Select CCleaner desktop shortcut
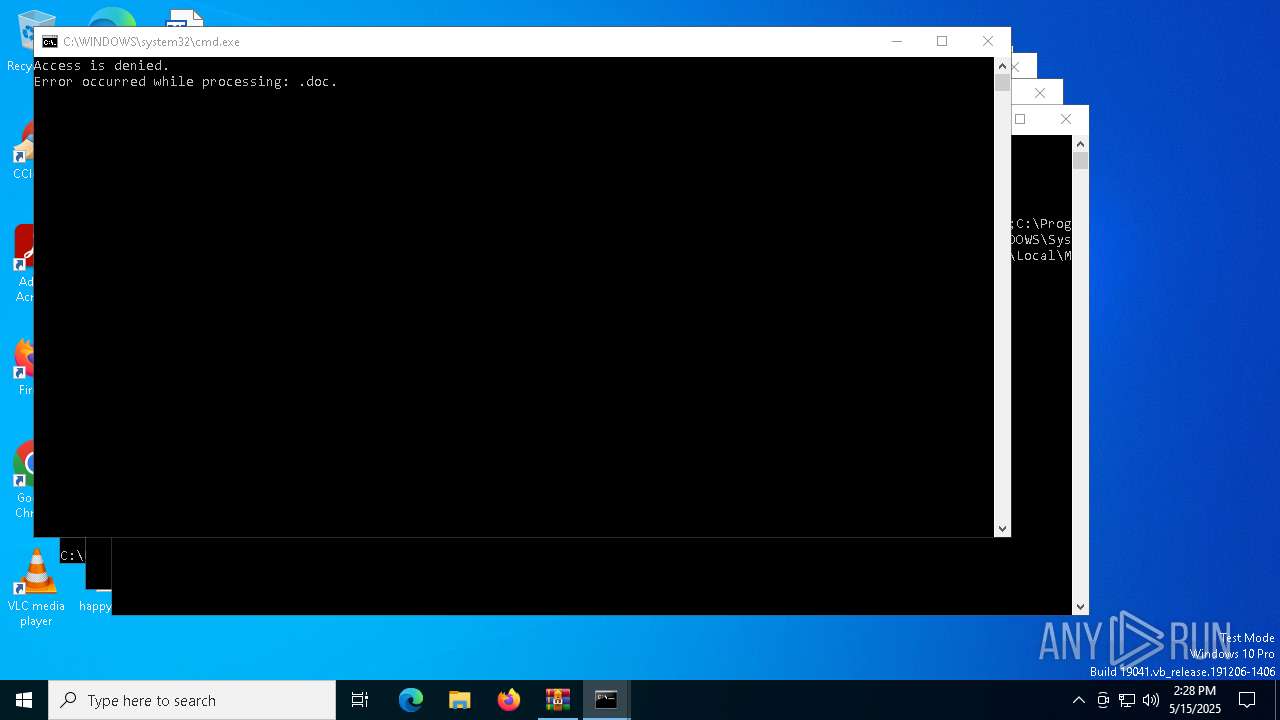The image size is (1280, 720). [22, 150]
